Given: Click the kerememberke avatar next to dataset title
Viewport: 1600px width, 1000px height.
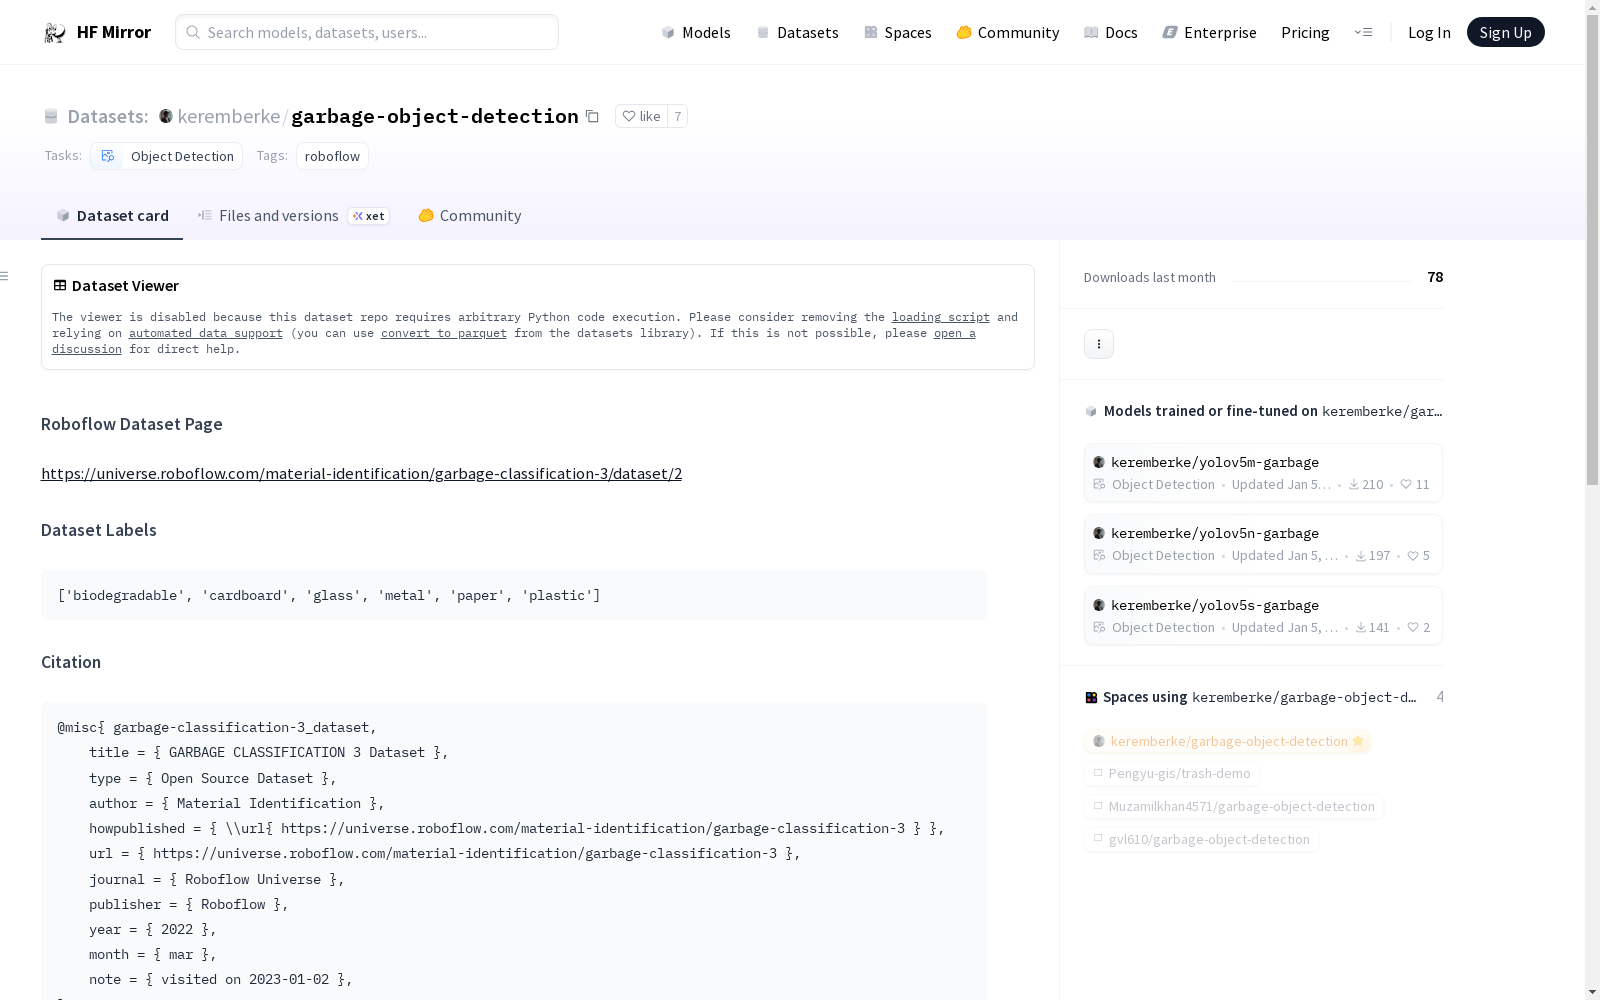Looking at the screenshot, I should tap(166, 116).
